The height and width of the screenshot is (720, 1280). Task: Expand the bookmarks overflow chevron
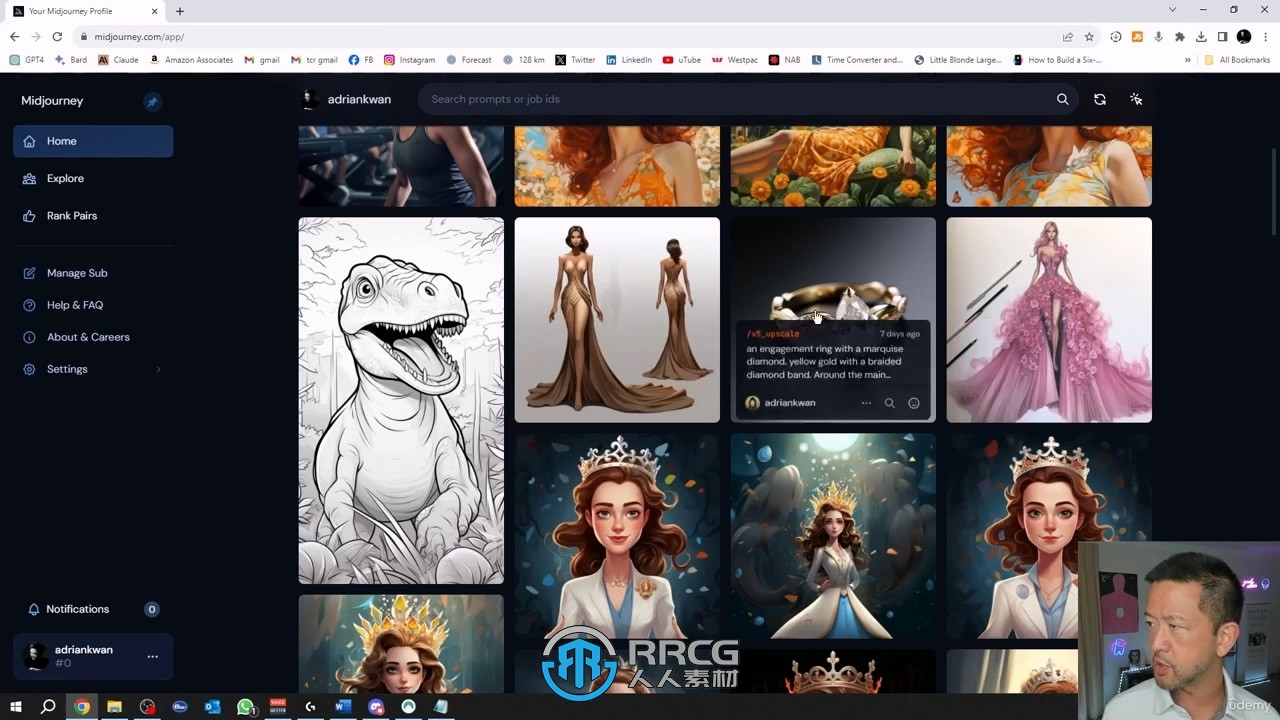[x=1187, y=60]
